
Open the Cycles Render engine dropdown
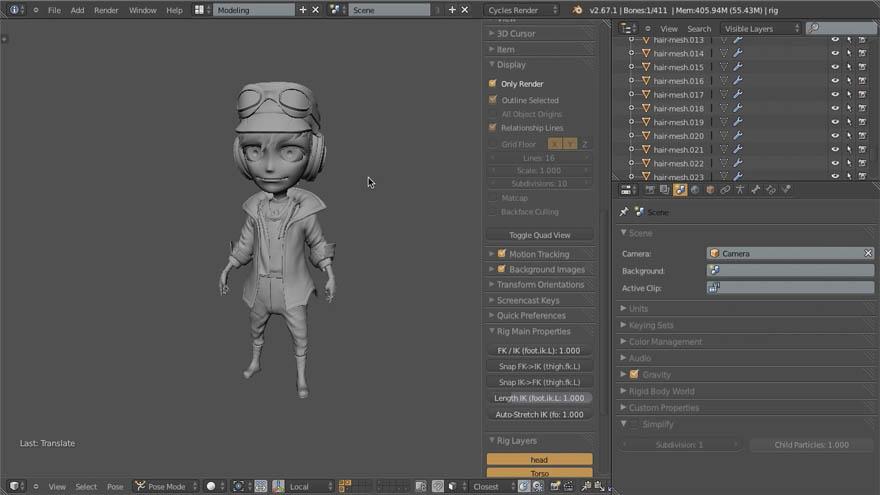point(522,10)
